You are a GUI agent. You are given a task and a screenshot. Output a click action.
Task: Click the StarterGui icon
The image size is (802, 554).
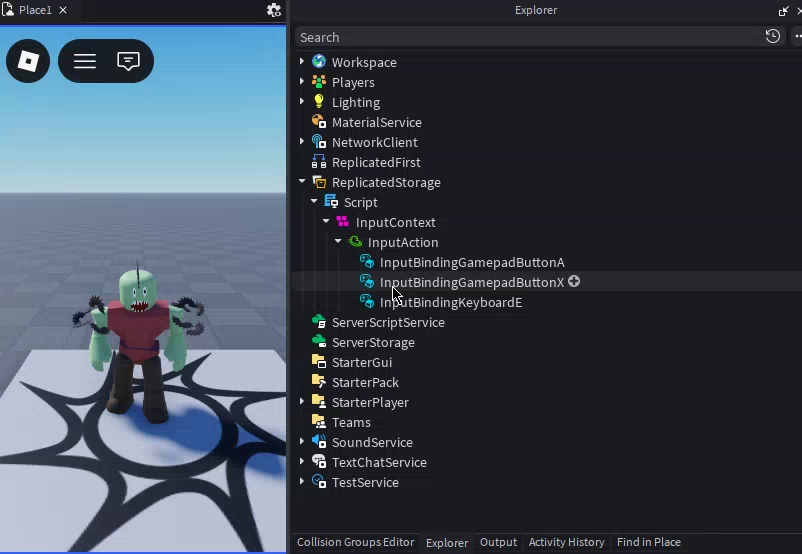(319, 362)
